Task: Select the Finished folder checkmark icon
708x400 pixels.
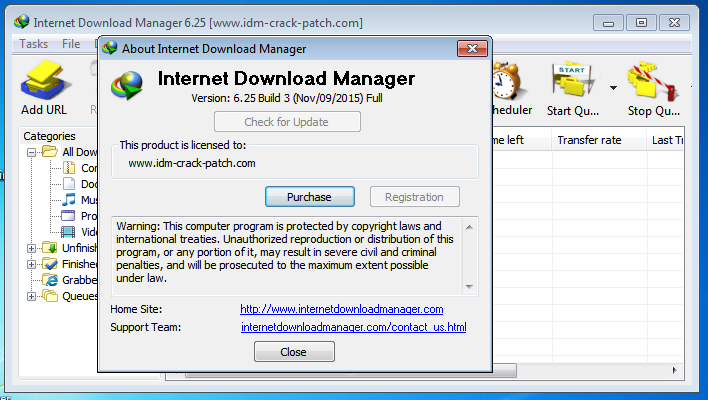Action: coord(50,264)
